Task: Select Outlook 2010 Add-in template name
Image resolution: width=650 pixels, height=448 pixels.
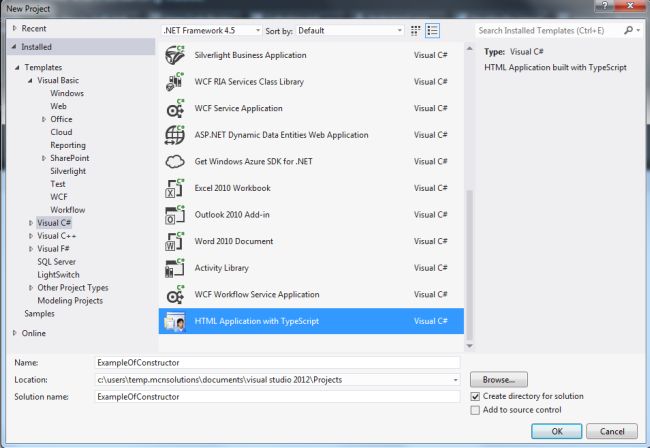Action: 232,215
